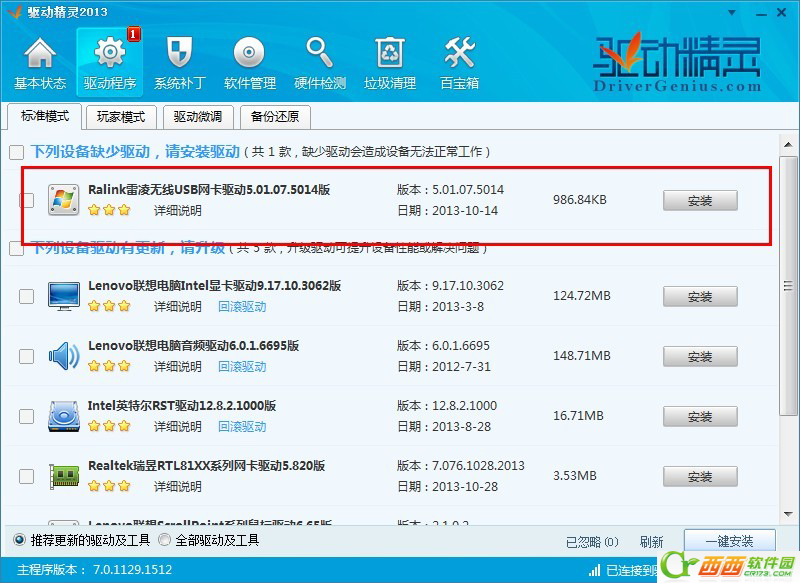Viewport: 800px width, 583px height.
Task: Check the Realtek RTL81XX网卡驱动 checkbox
Action: 27,476
